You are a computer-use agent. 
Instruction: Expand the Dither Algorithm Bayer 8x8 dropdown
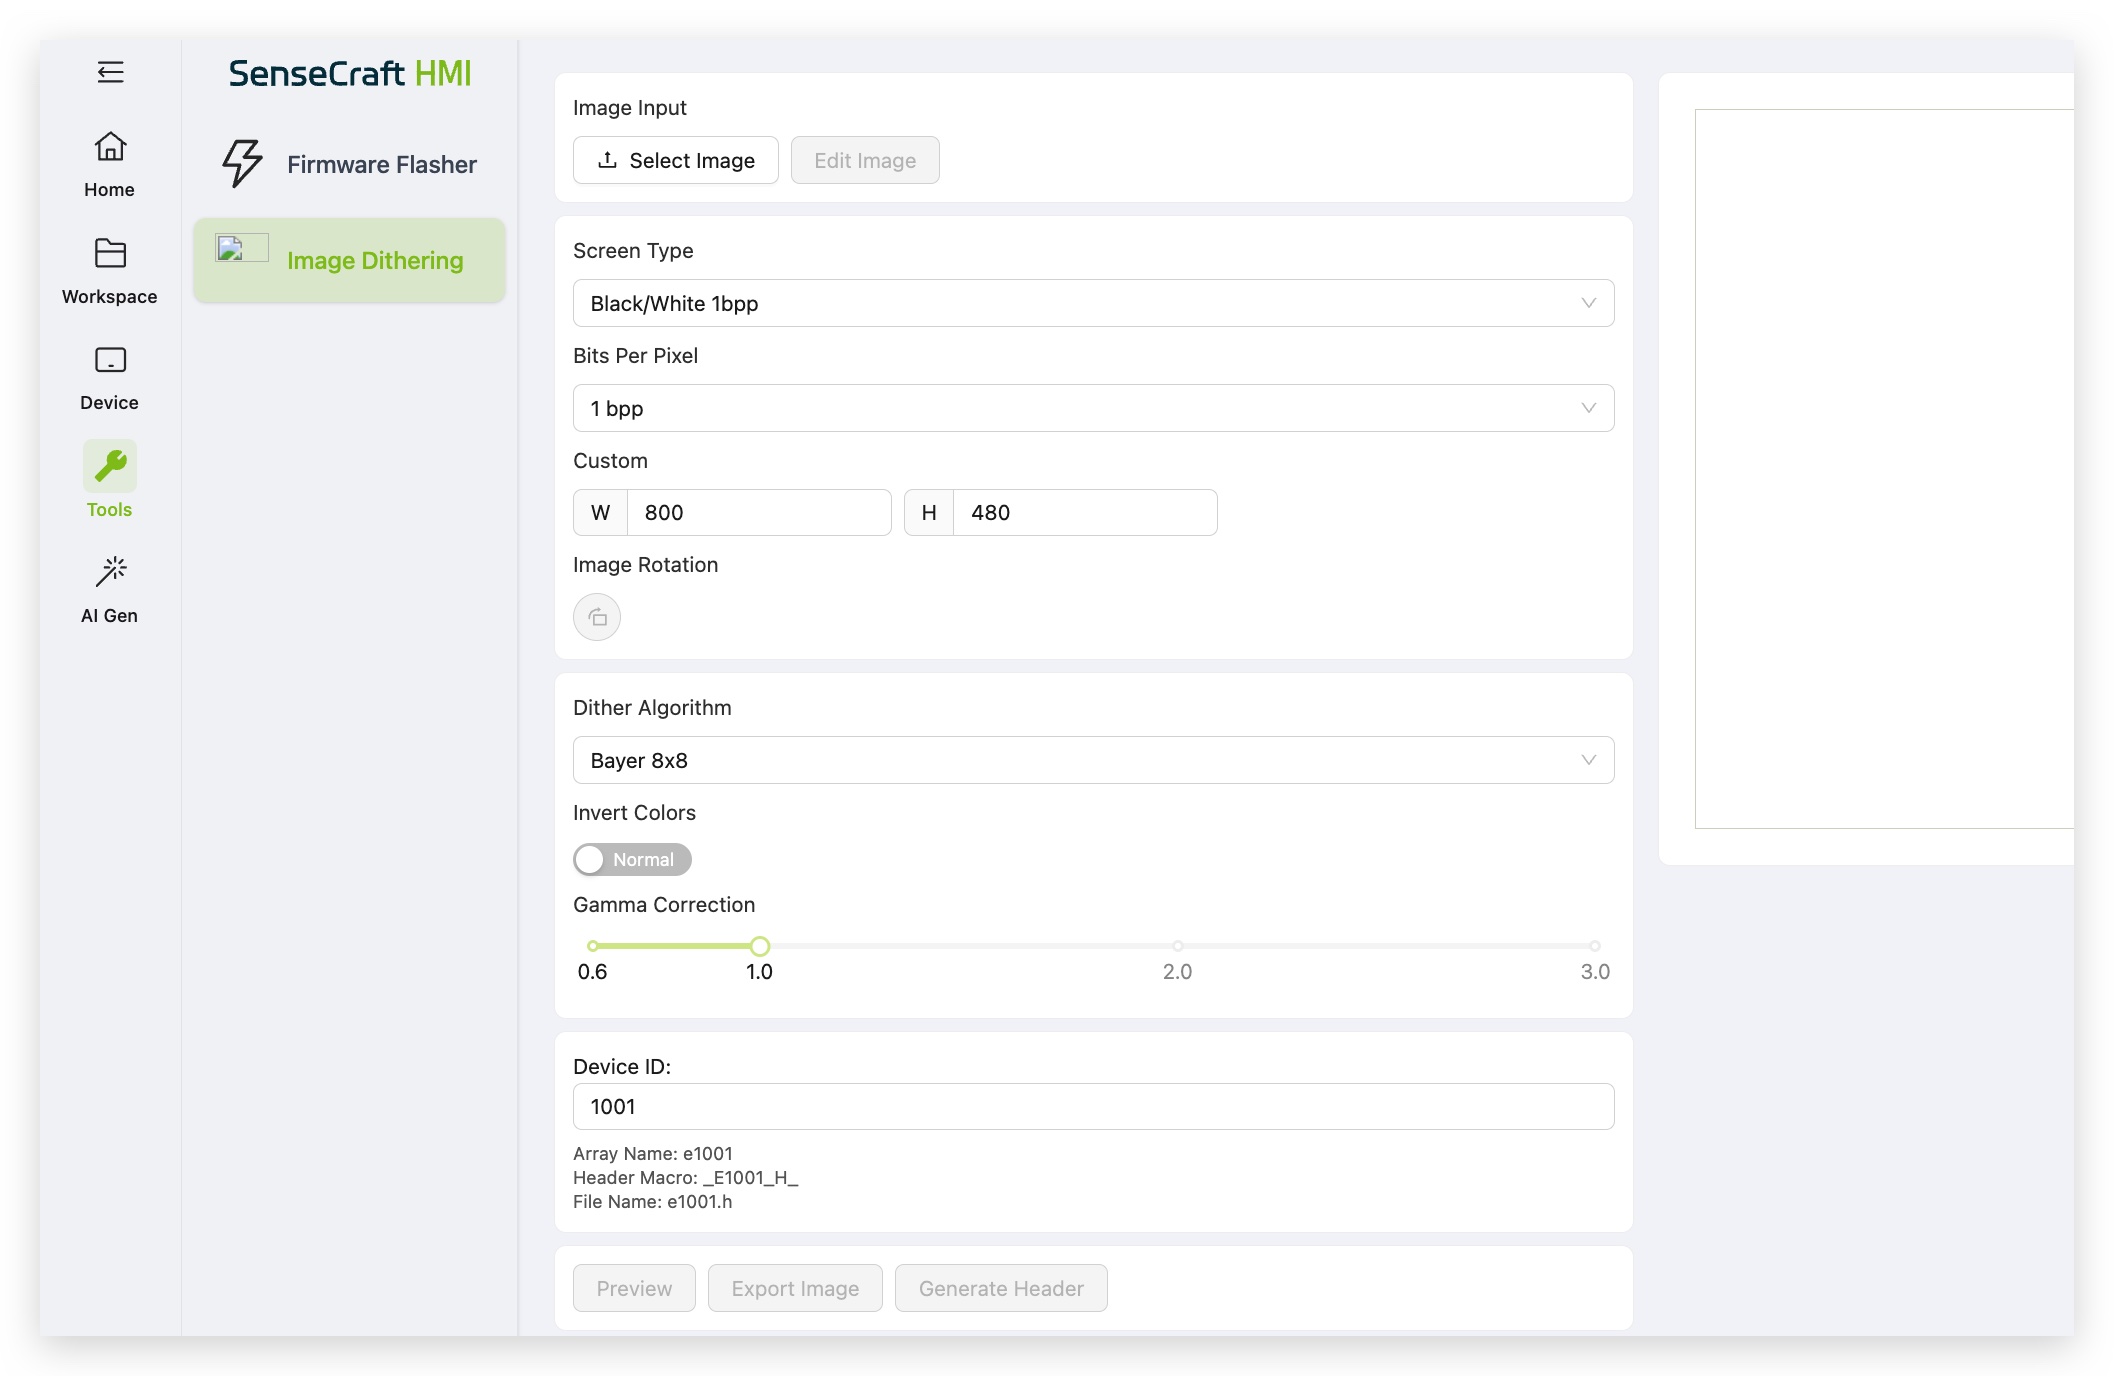(x=1092, y=760)
